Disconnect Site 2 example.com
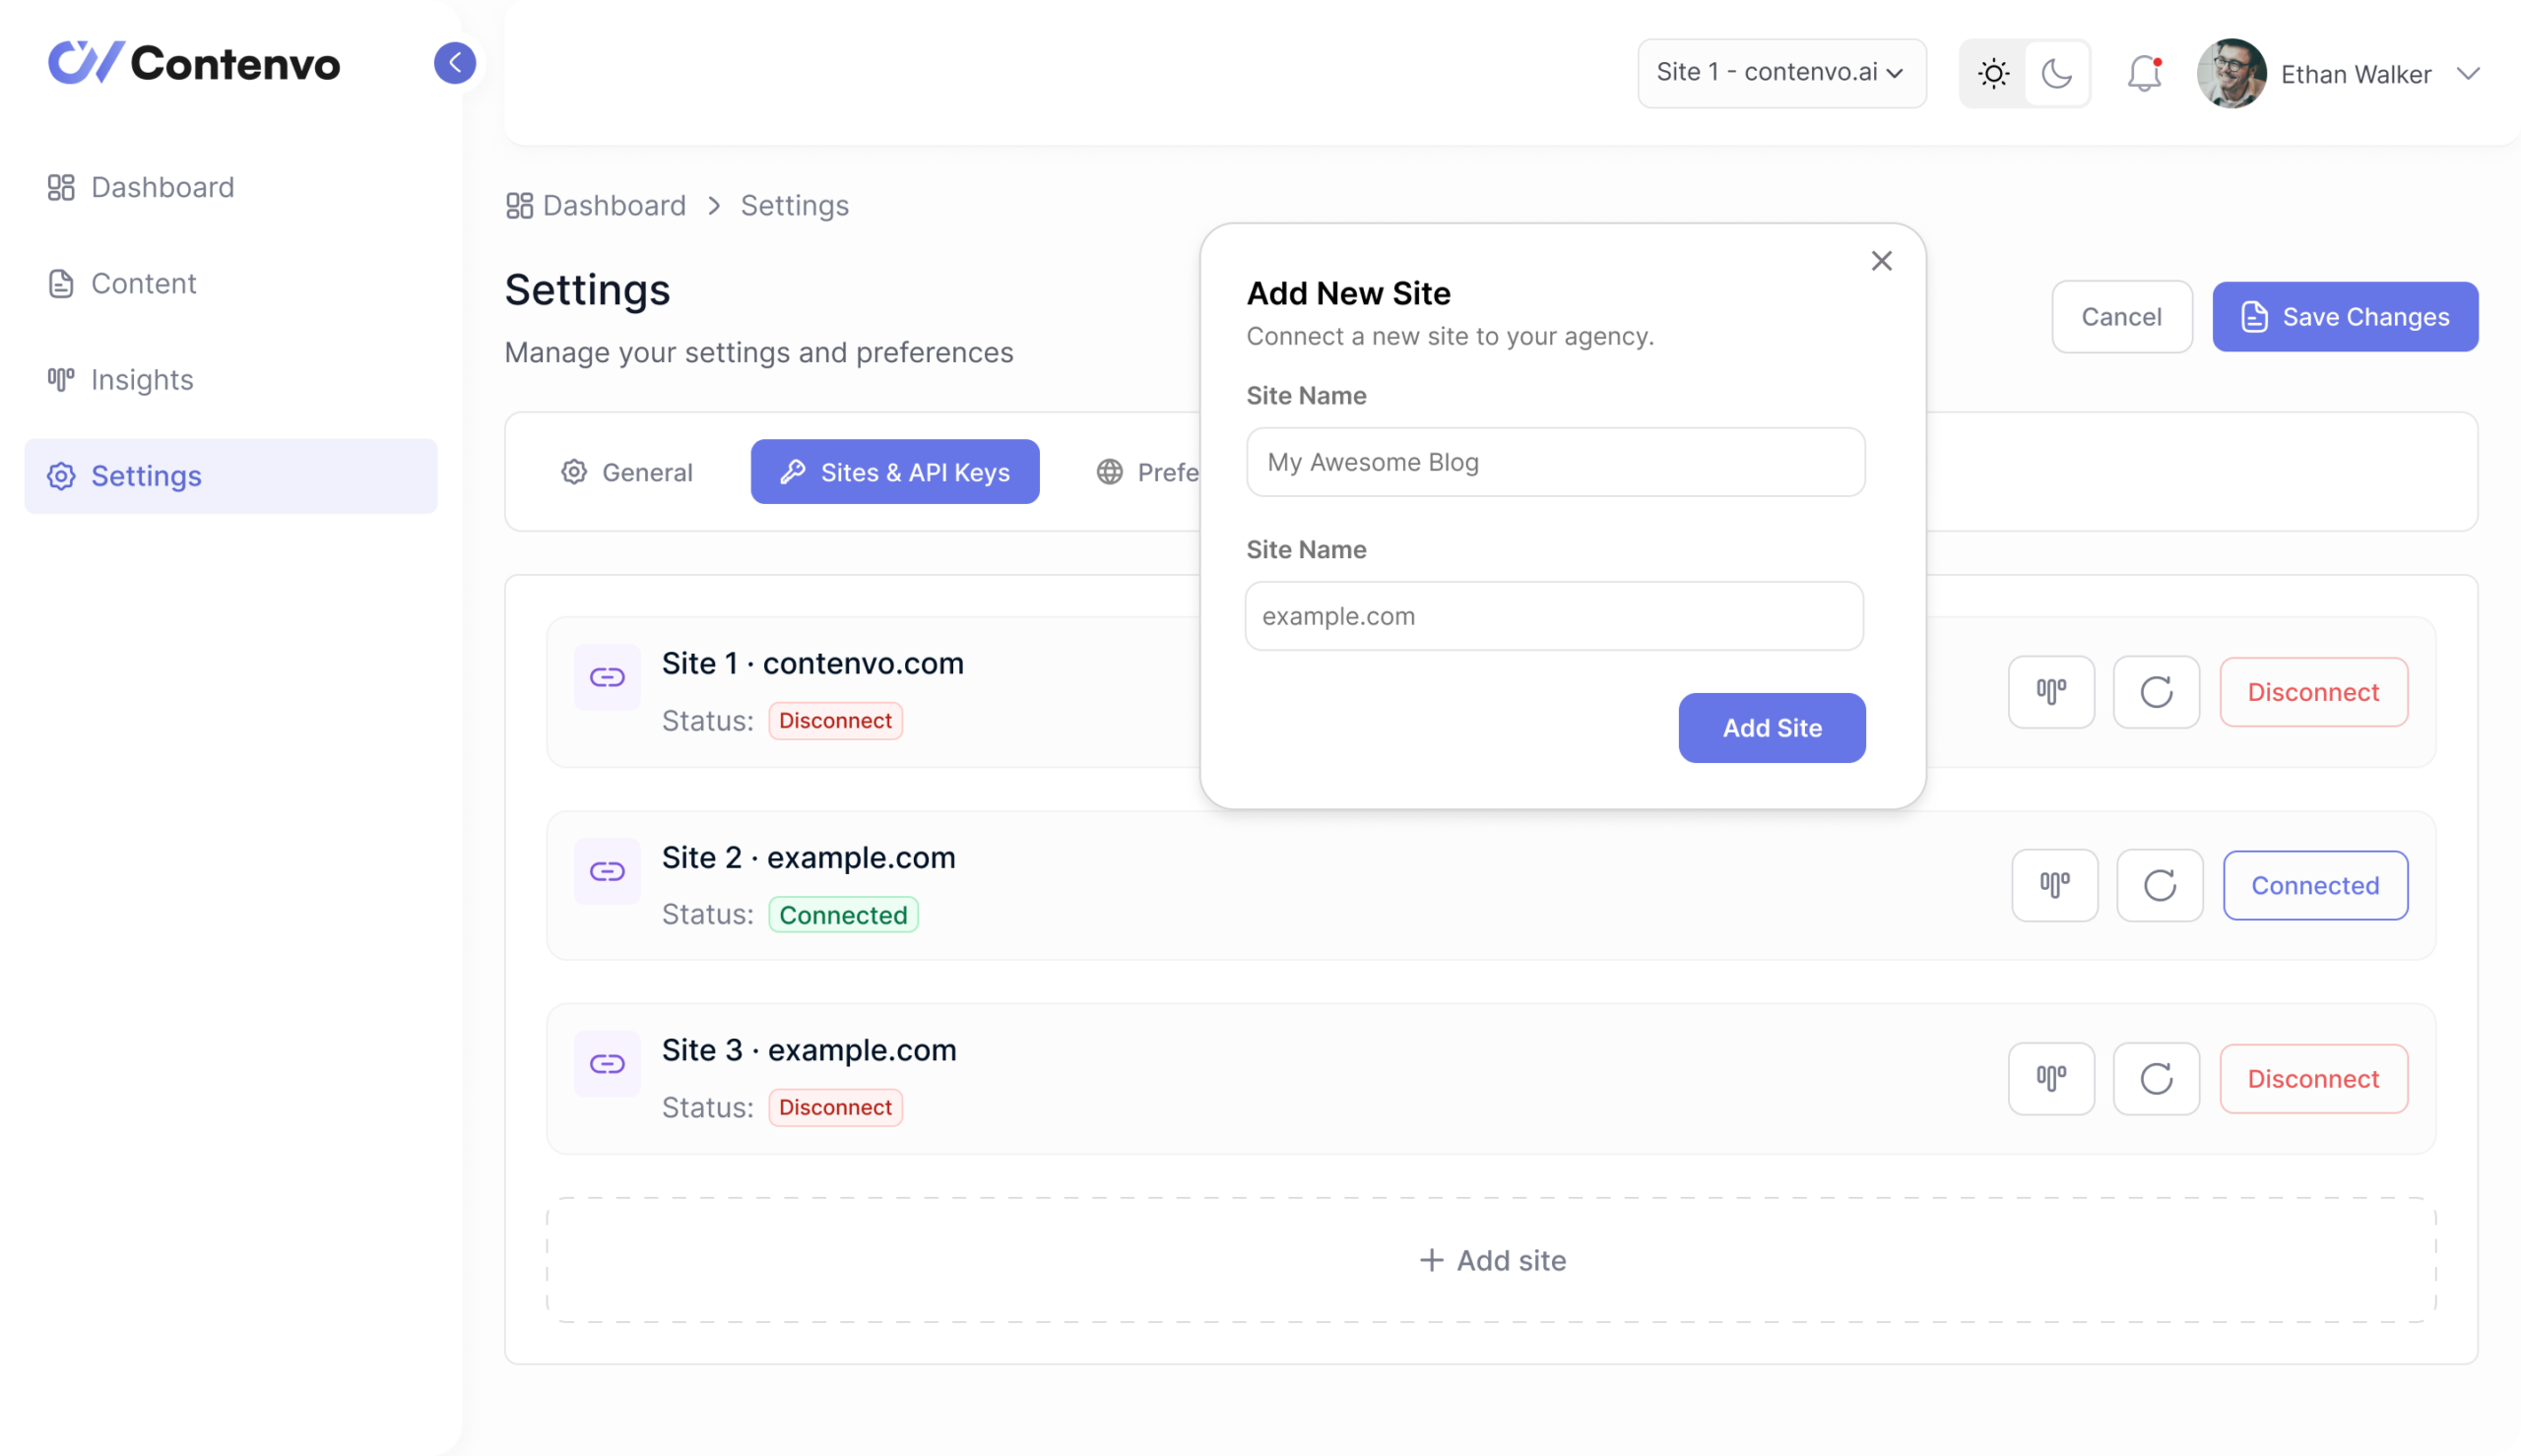The width and height of the screenshot is (2521, 1456). [x=2315, y=885]
